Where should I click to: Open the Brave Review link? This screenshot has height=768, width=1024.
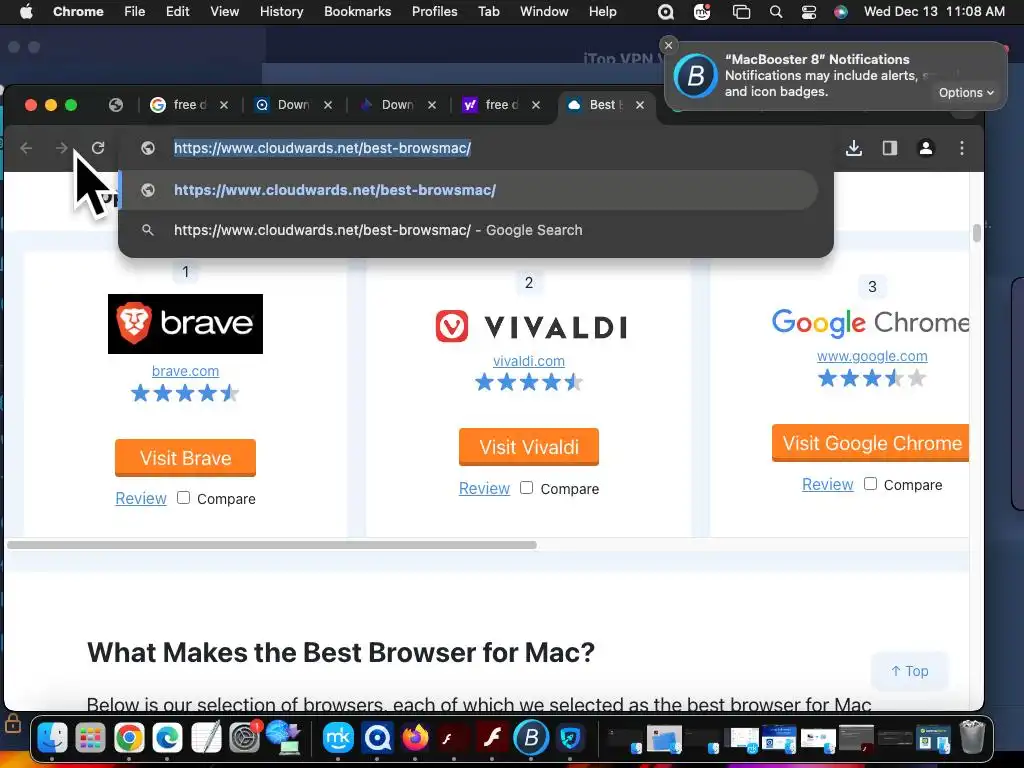(141, 498)
